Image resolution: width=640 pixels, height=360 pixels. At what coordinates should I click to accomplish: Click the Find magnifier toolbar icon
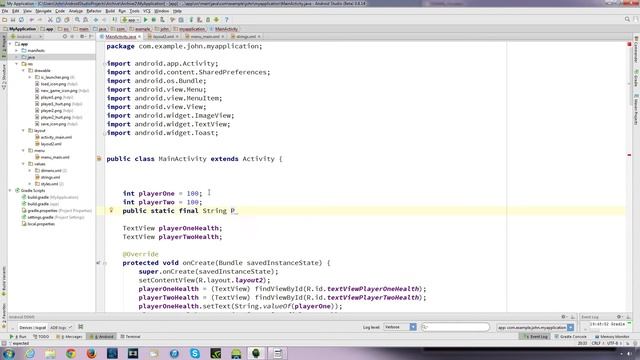pyautogui.click(x=77, y=20)
